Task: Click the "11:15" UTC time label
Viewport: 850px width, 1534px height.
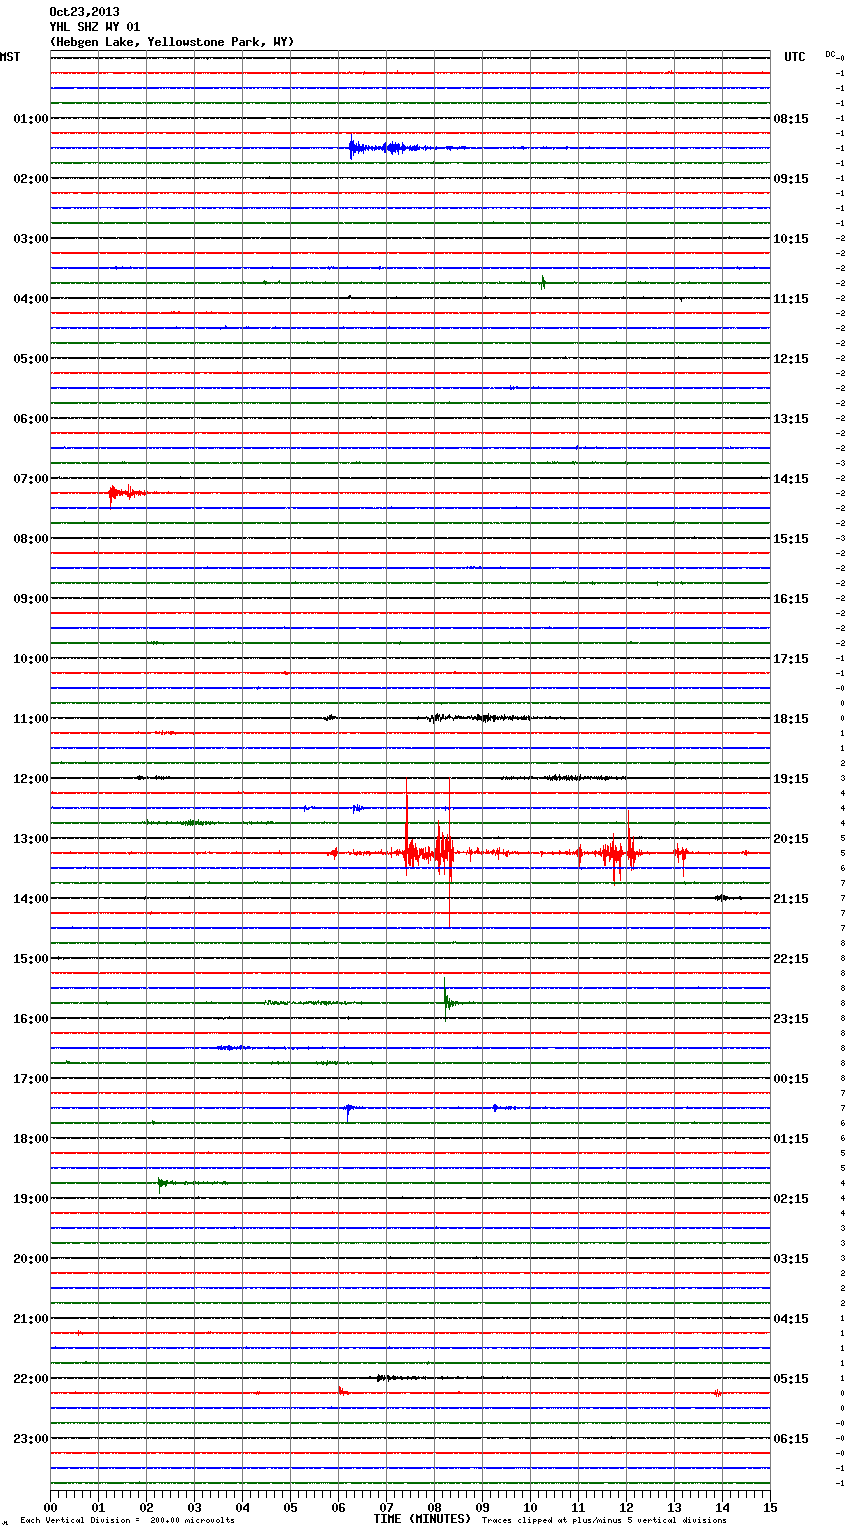Action: pos(791,299)
